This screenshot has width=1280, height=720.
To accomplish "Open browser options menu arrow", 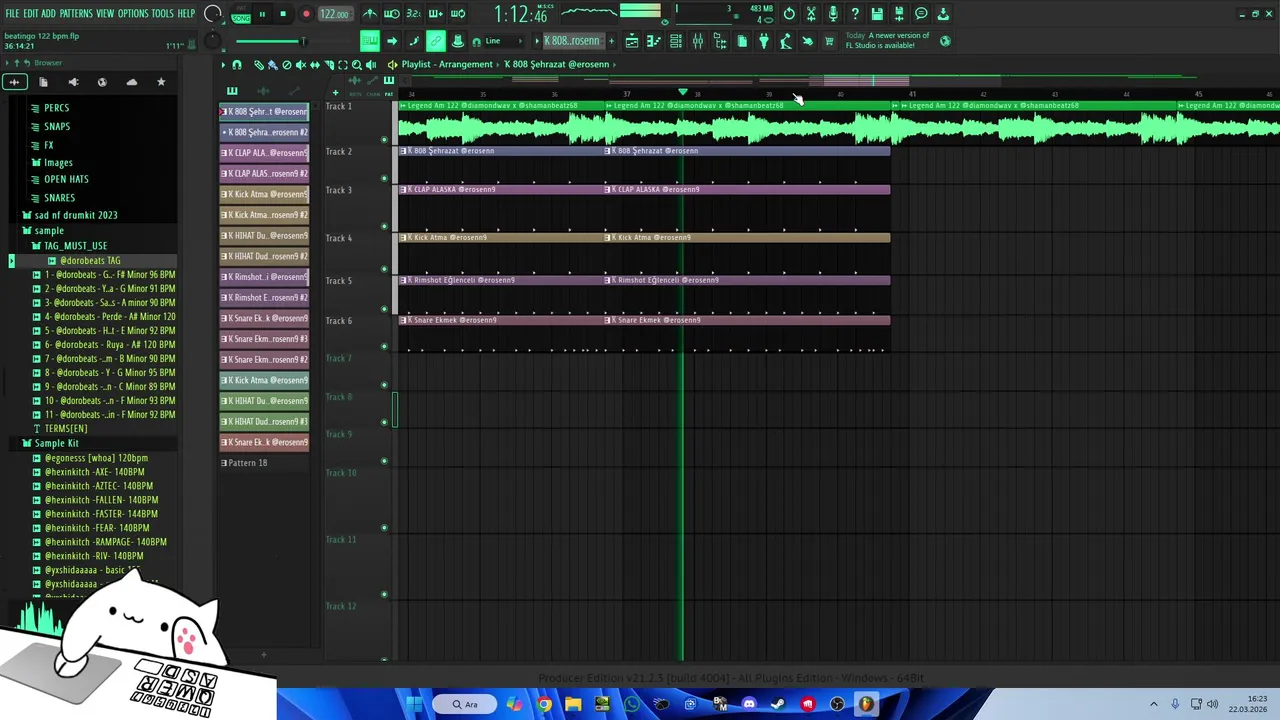I will (5, 62).
